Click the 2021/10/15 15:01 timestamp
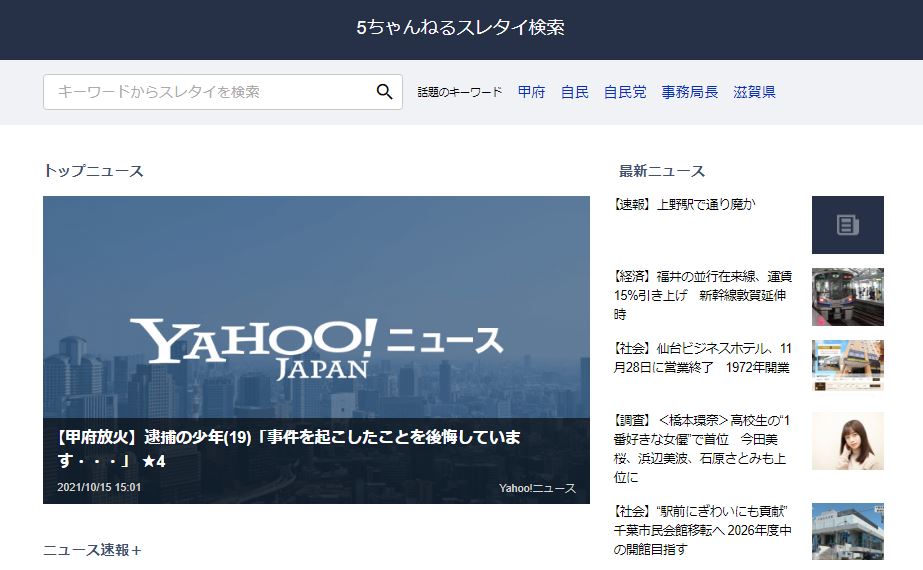 [99, 487]
